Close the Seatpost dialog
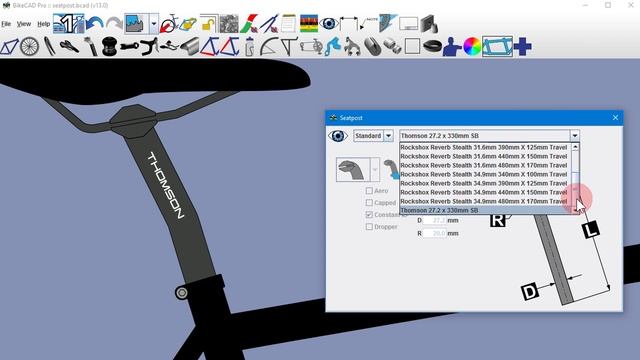 (x=615, y=118)
